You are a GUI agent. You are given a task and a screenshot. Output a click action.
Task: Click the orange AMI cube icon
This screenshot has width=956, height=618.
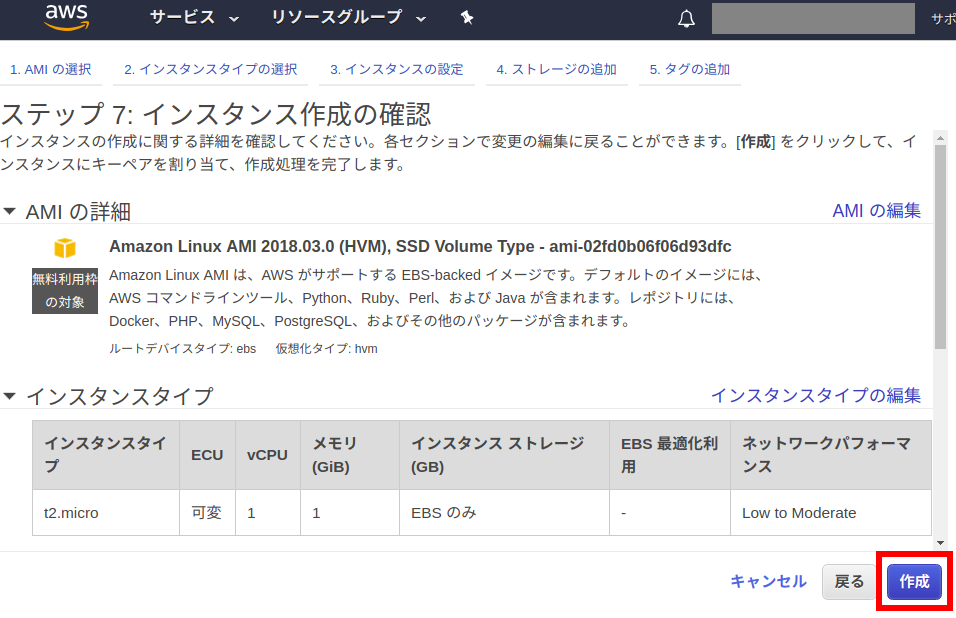(x=65, y=248)
